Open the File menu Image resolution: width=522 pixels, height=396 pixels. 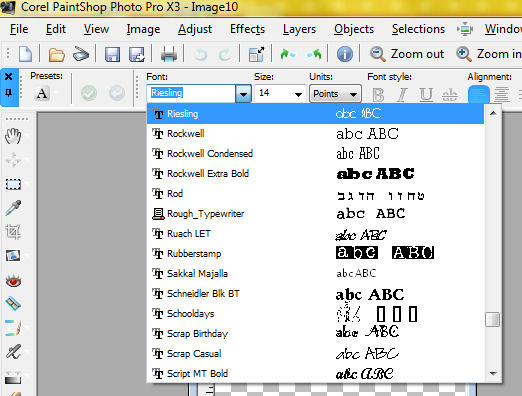(19, 29)
